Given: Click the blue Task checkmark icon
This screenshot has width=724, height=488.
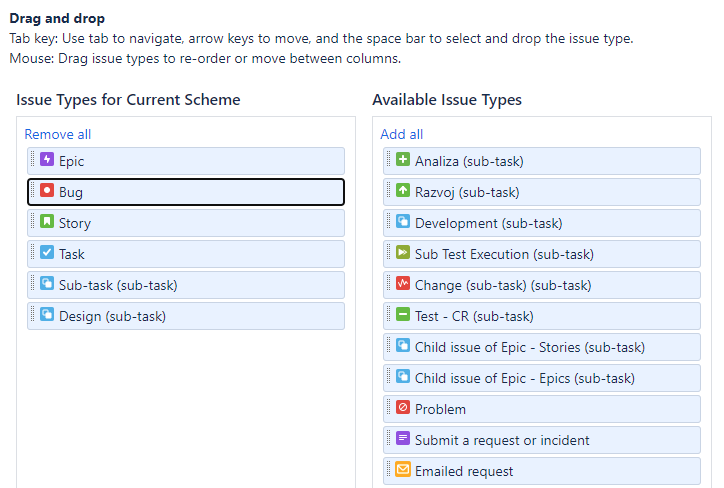Looking at the screenshot, I should click(x=46, y=253).
